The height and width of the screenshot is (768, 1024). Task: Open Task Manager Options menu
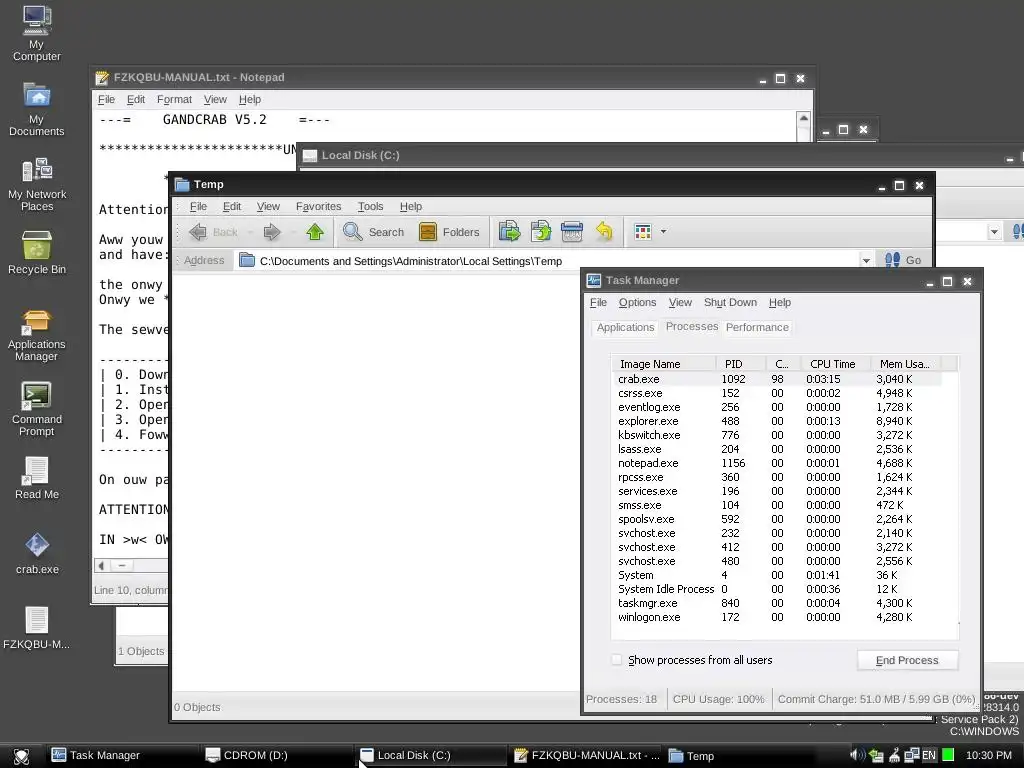[x=637, y=302]
